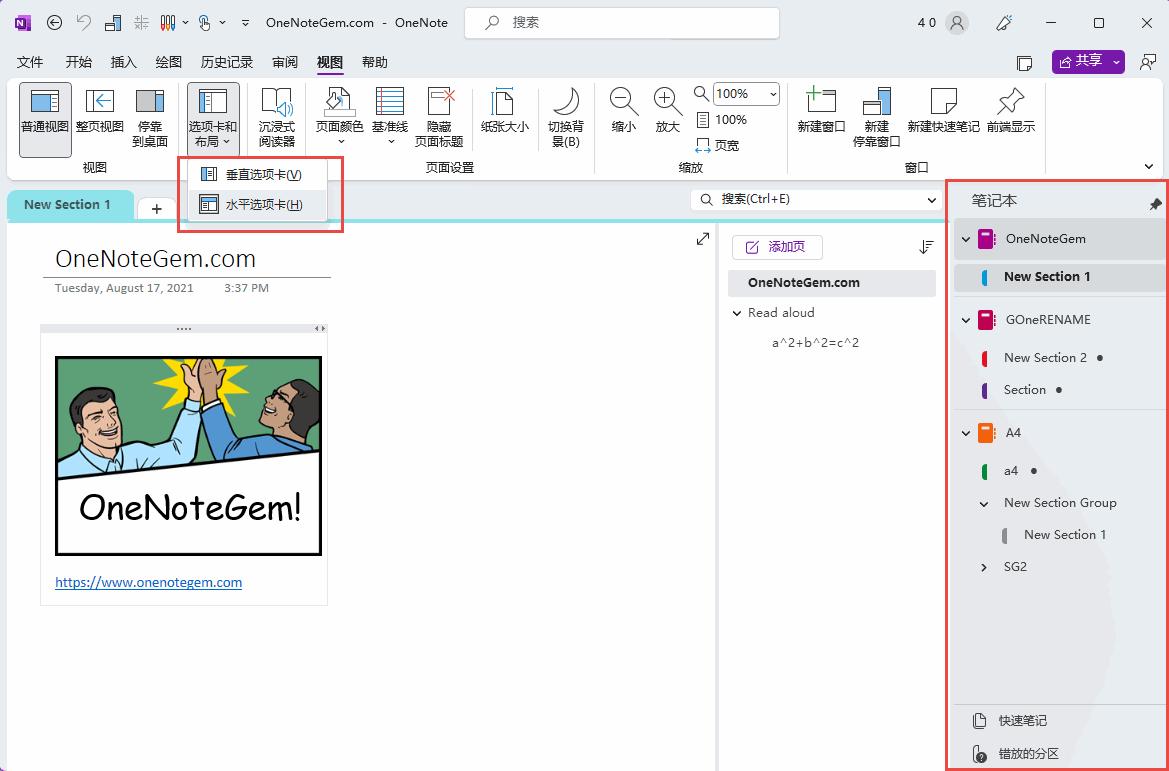Select page a^2+b^2=c^2
The width and height of the screenshot is (1169, 771).
(x=815, y=343)
